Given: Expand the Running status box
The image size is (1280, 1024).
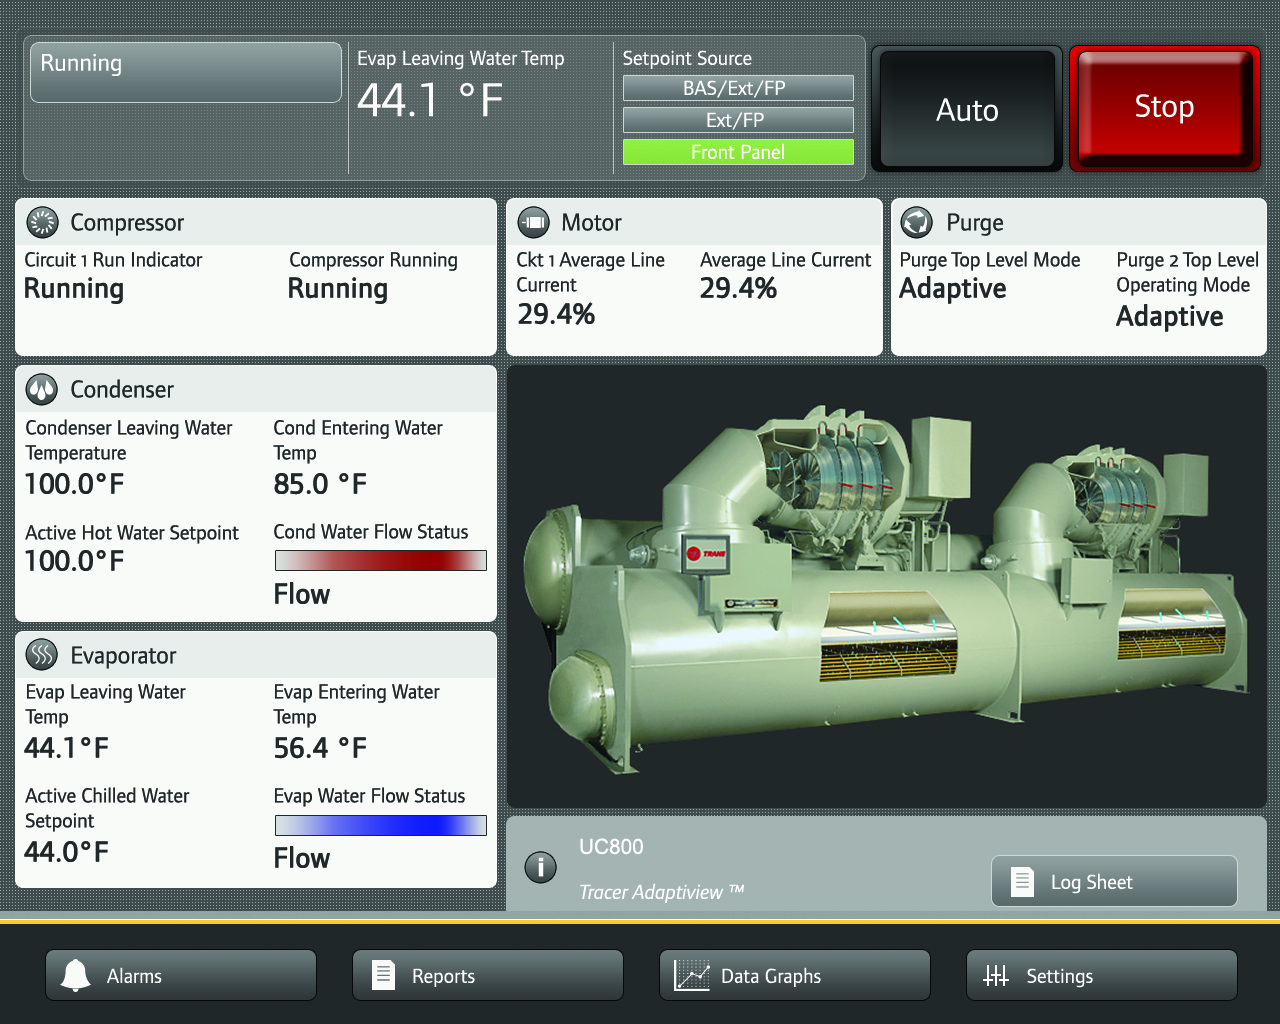Looking at the screenshot, I should 185,71.
